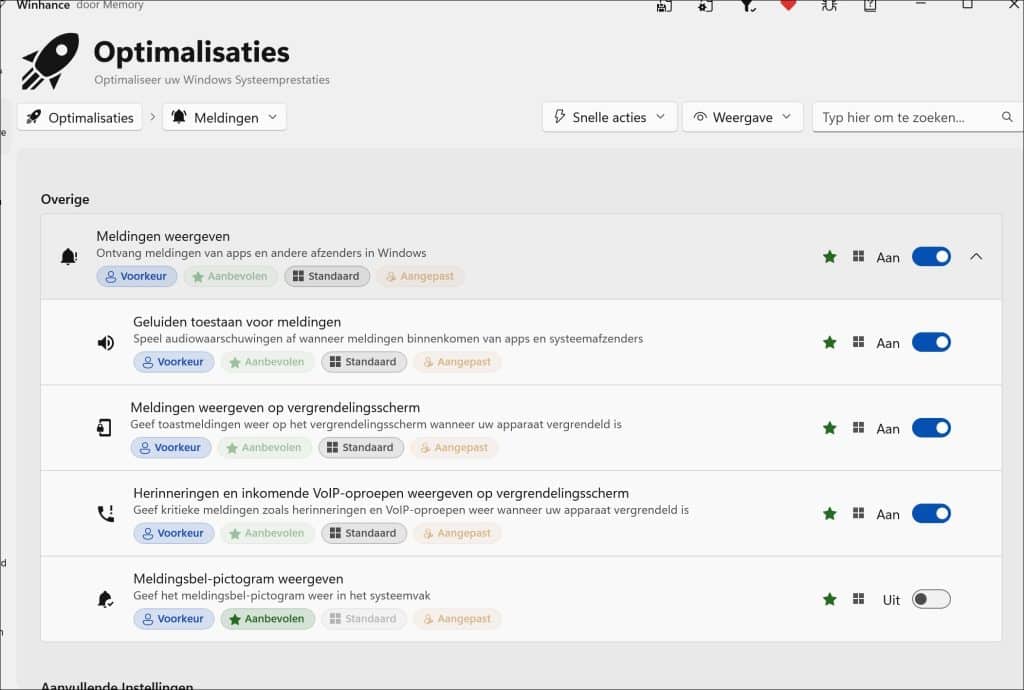Select Voorkeur badge under Geluiden toestaan
Image resolution: width=1024 pixels, height=690 pixels.
pyautogui.click(x=174, y=362)
